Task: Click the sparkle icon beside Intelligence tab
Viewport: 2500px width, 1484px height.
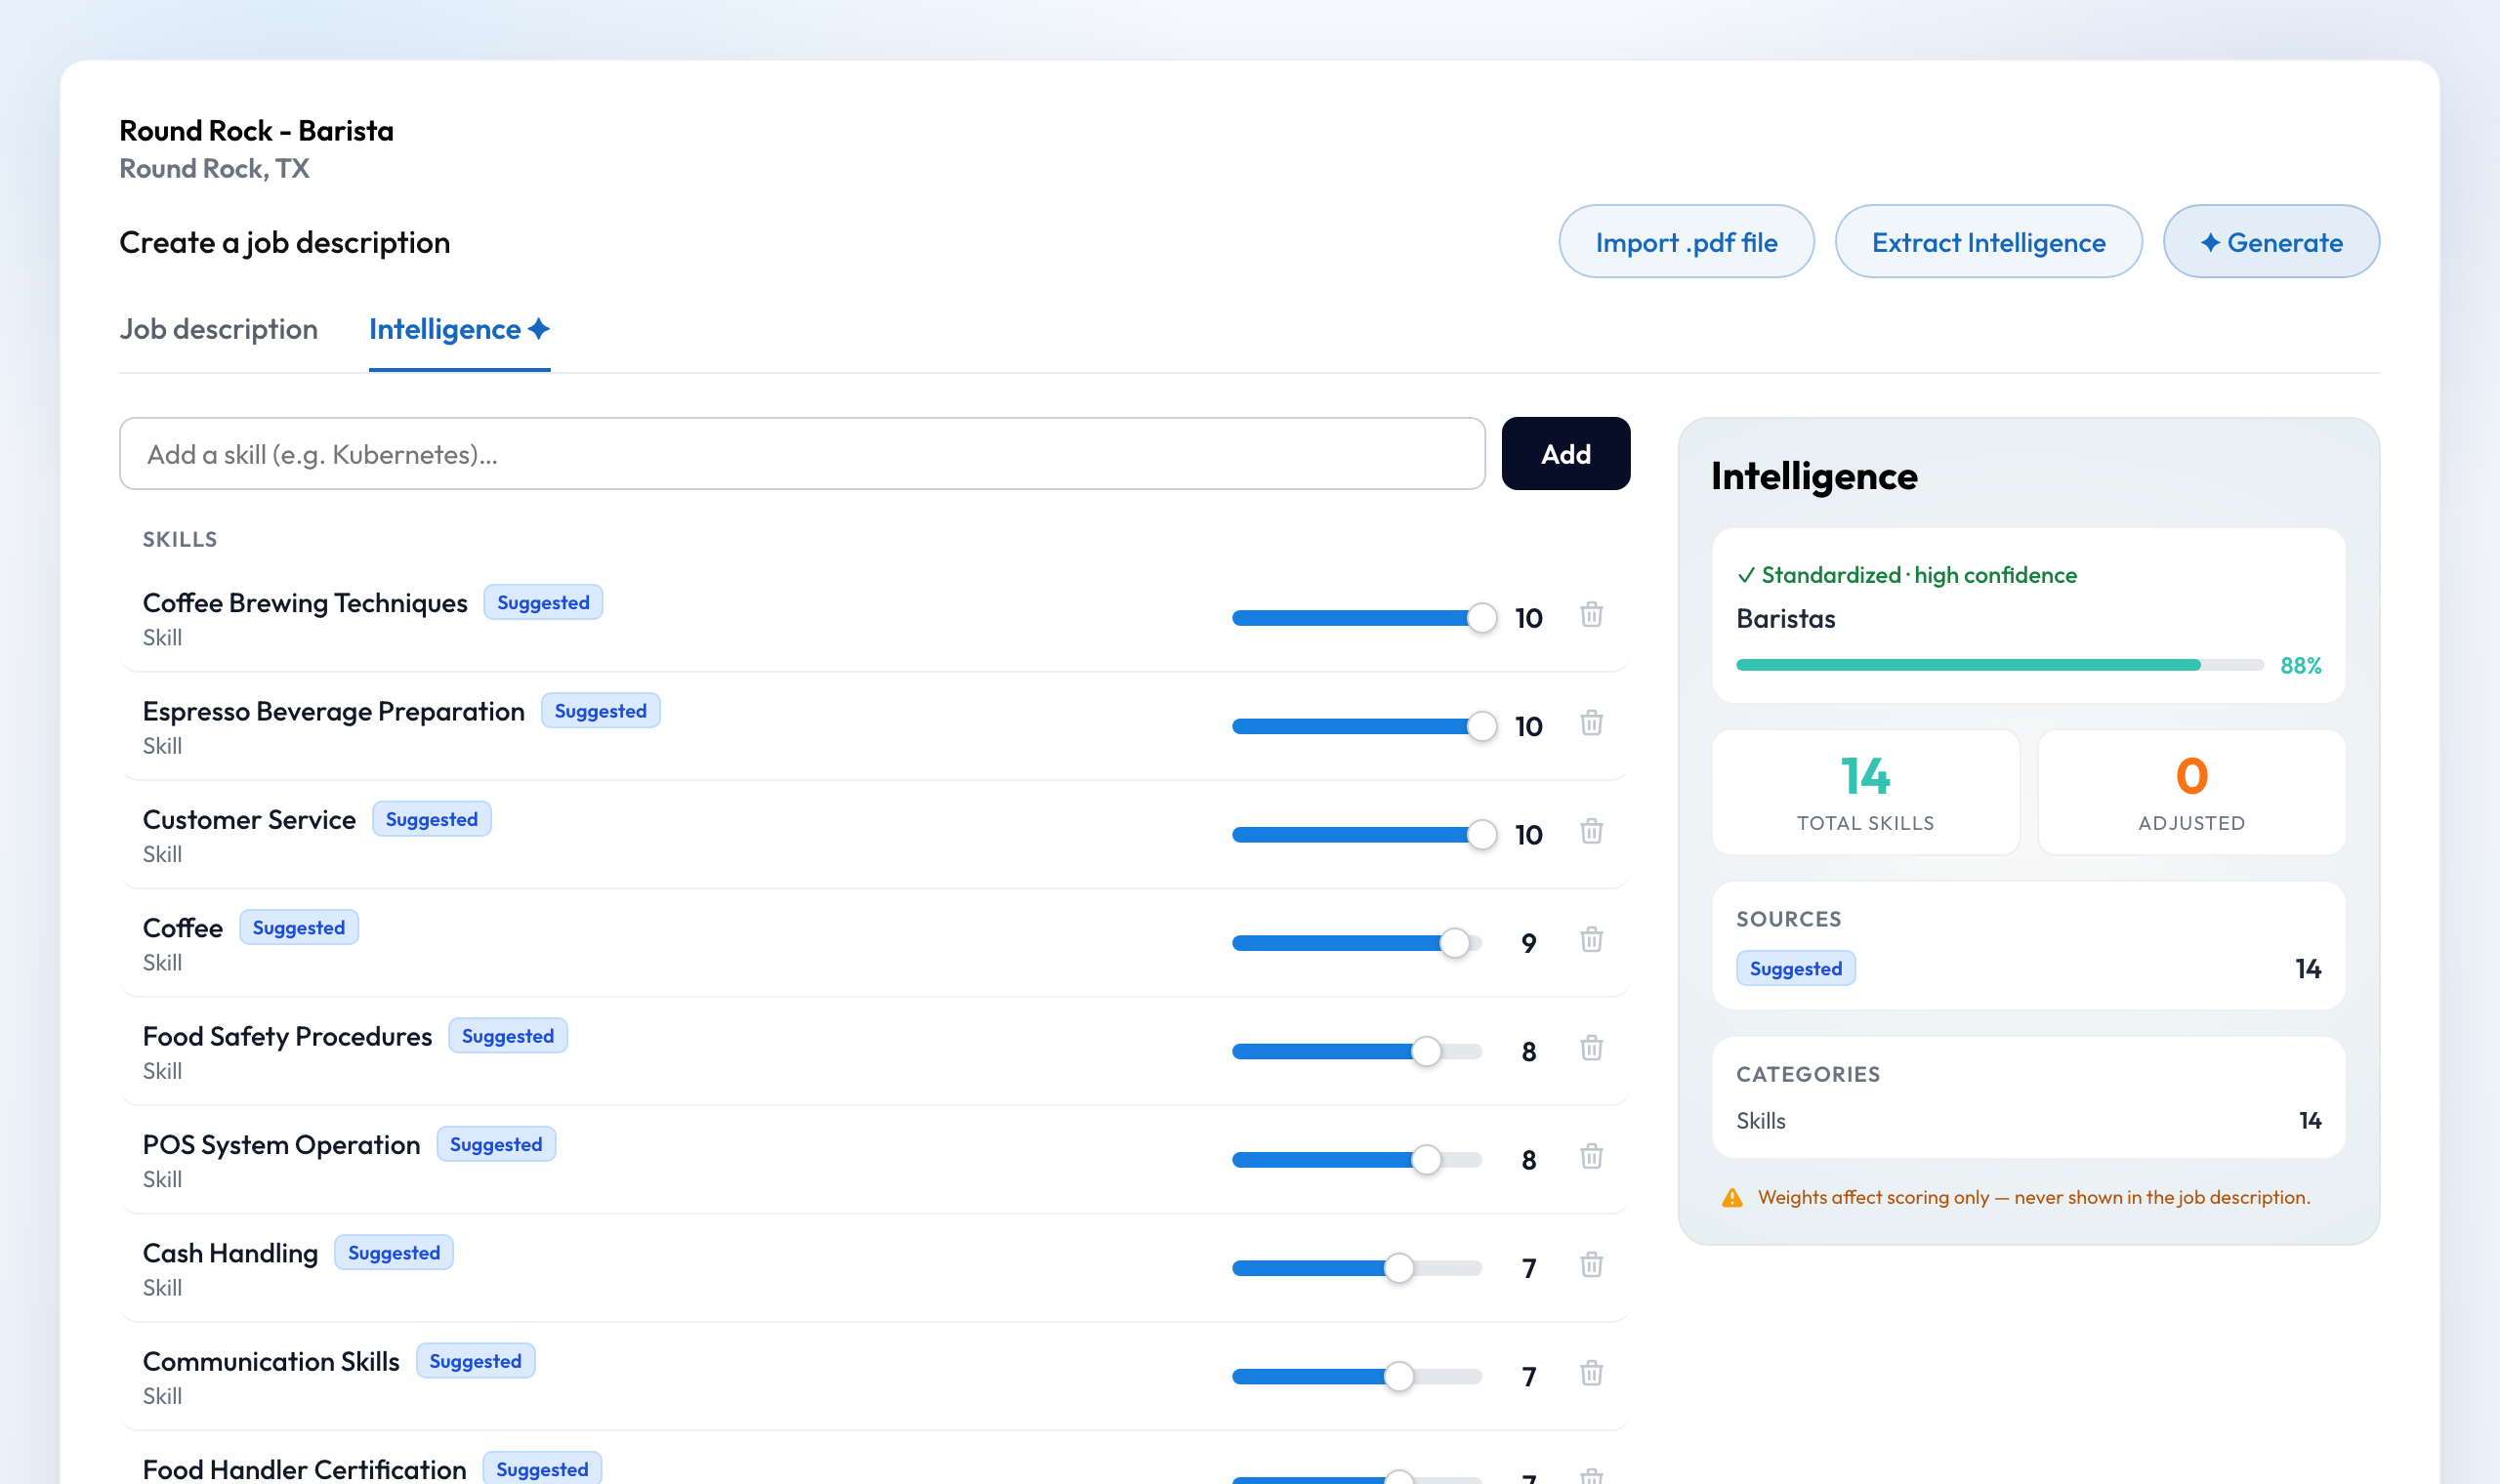Action: click(x=539, y=328)
